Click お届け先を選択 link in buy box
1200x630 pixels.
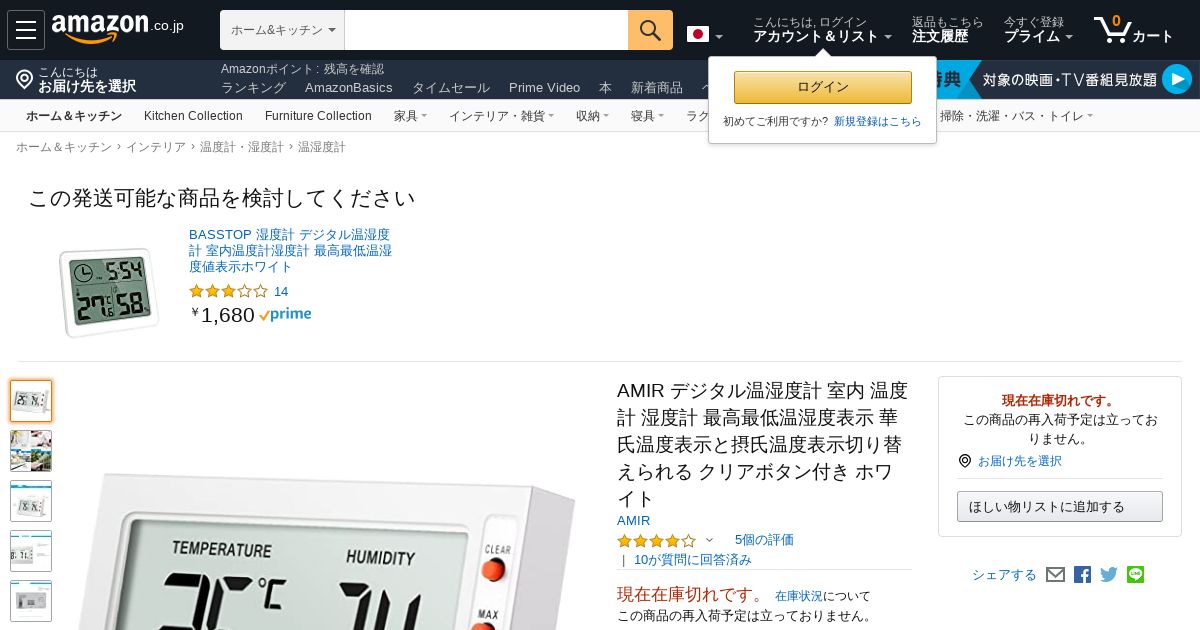pos(1019,461)
